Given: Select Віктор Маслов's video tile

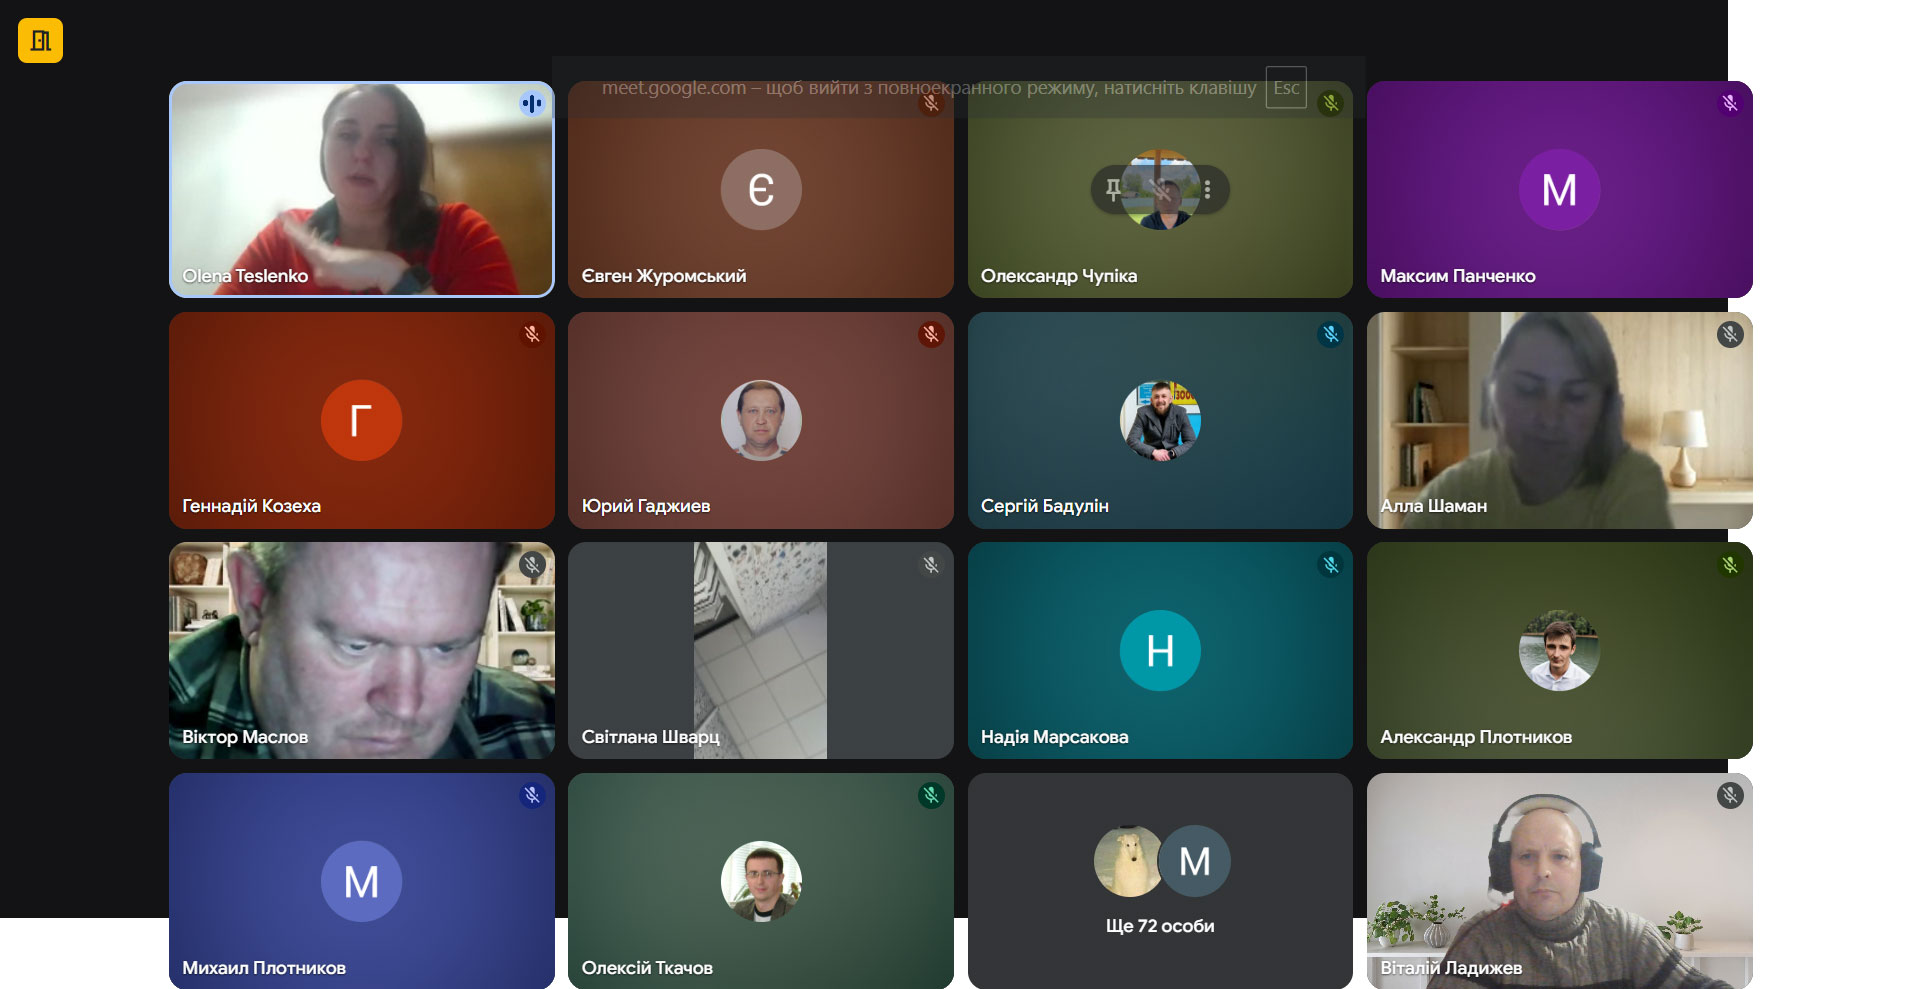Looking at the screenshot, I should point(361,650).
